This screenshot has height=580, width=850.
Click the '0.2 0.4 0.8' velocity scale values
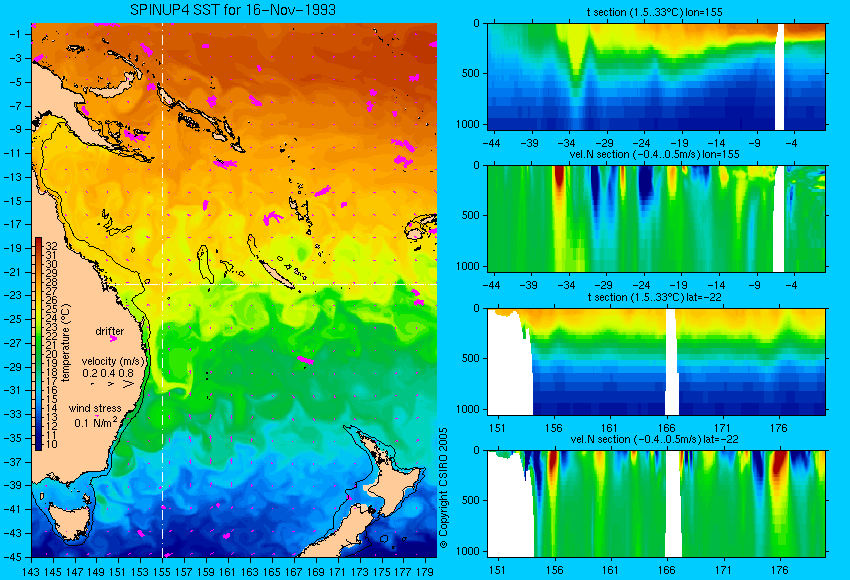tap(108, 373)
